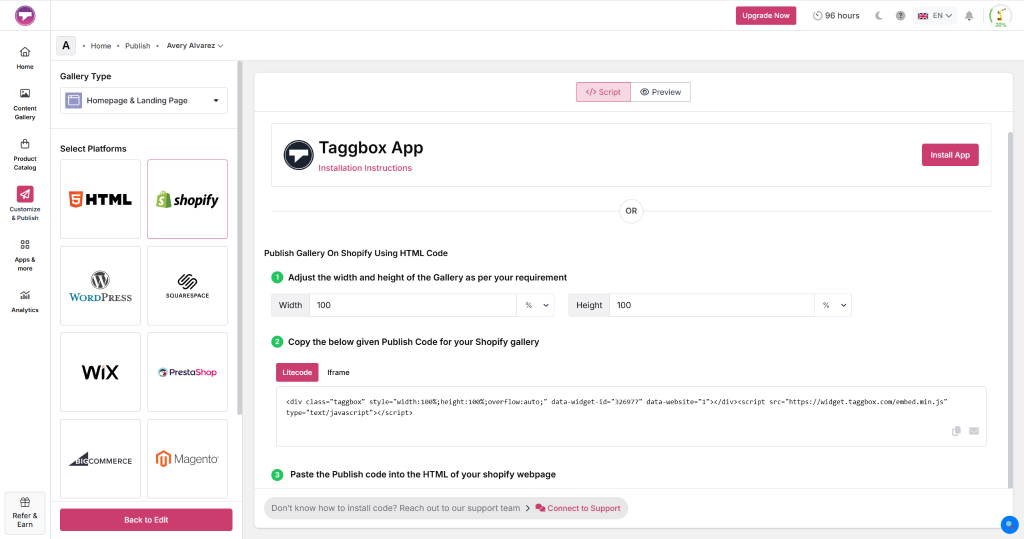
Task: Open notifications bell icon
Action: (x=969, y=16)
